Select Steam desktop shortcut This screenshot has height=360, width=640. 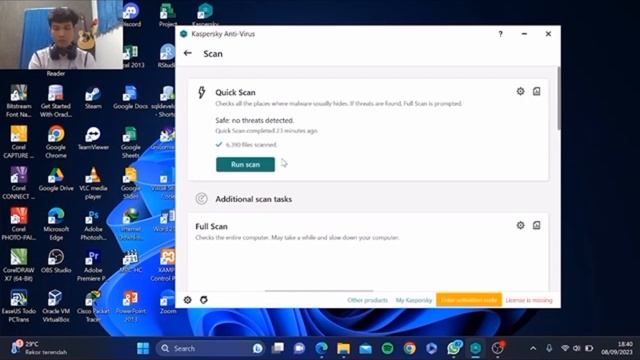pos(93,98)
